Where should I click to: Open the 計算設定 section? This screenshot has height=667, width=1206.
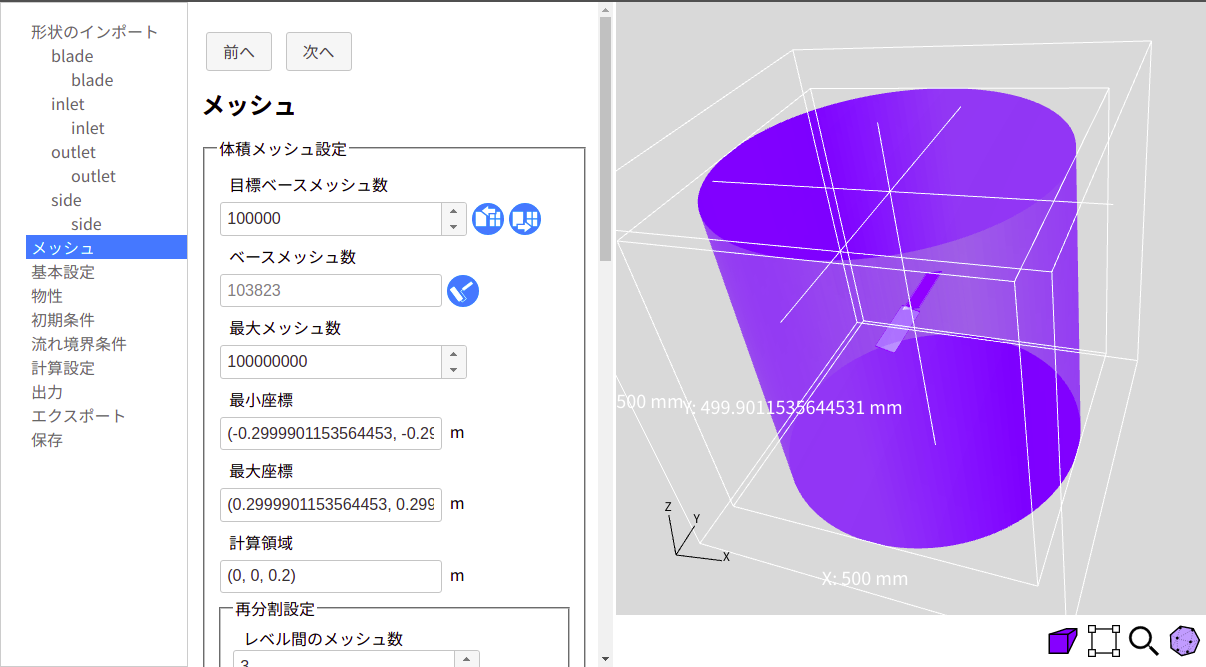point(63,368)
